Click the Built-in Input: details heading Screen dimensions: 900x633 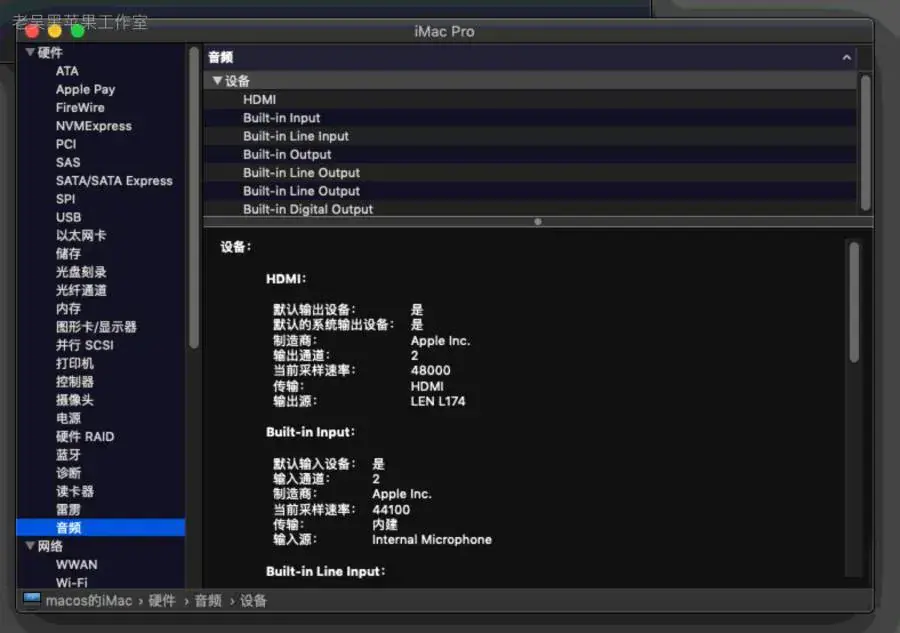(x=311, y=432)
